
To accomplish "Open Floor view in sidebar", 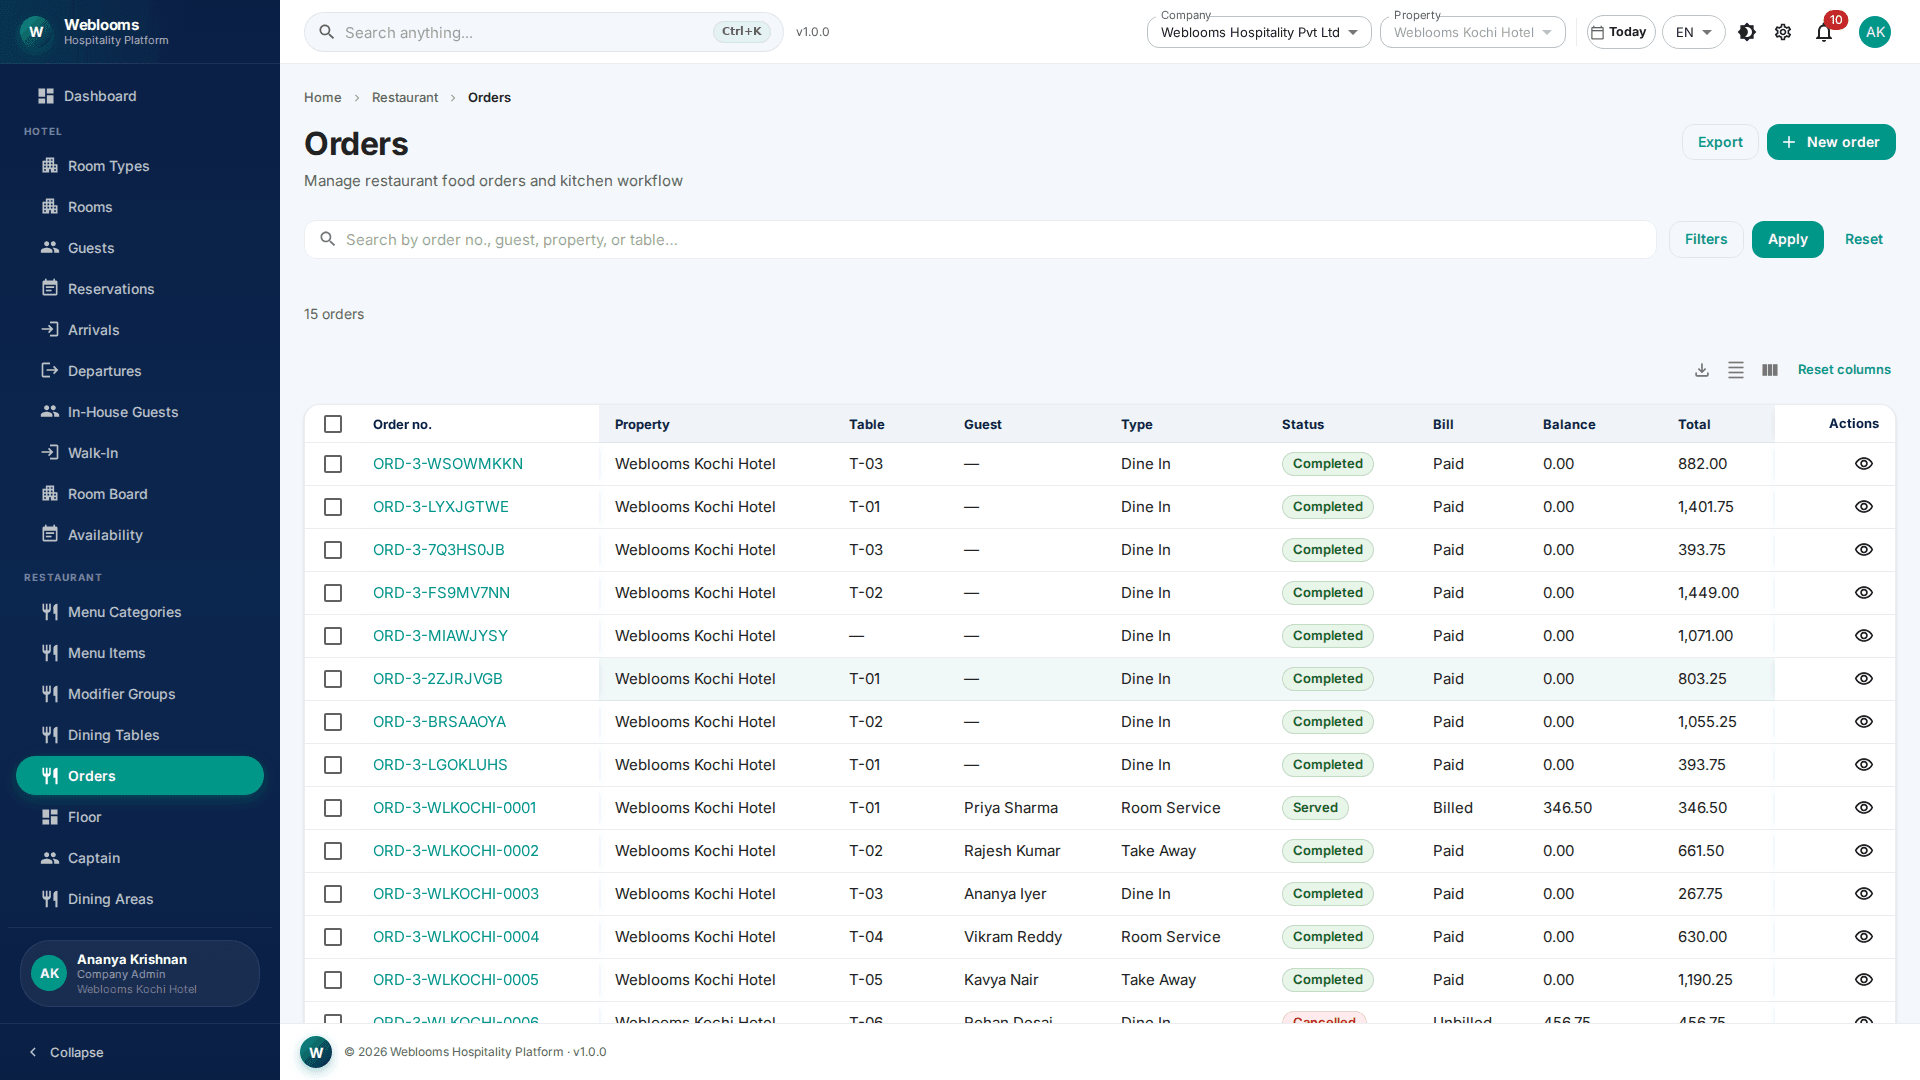I will coord(140,817).
